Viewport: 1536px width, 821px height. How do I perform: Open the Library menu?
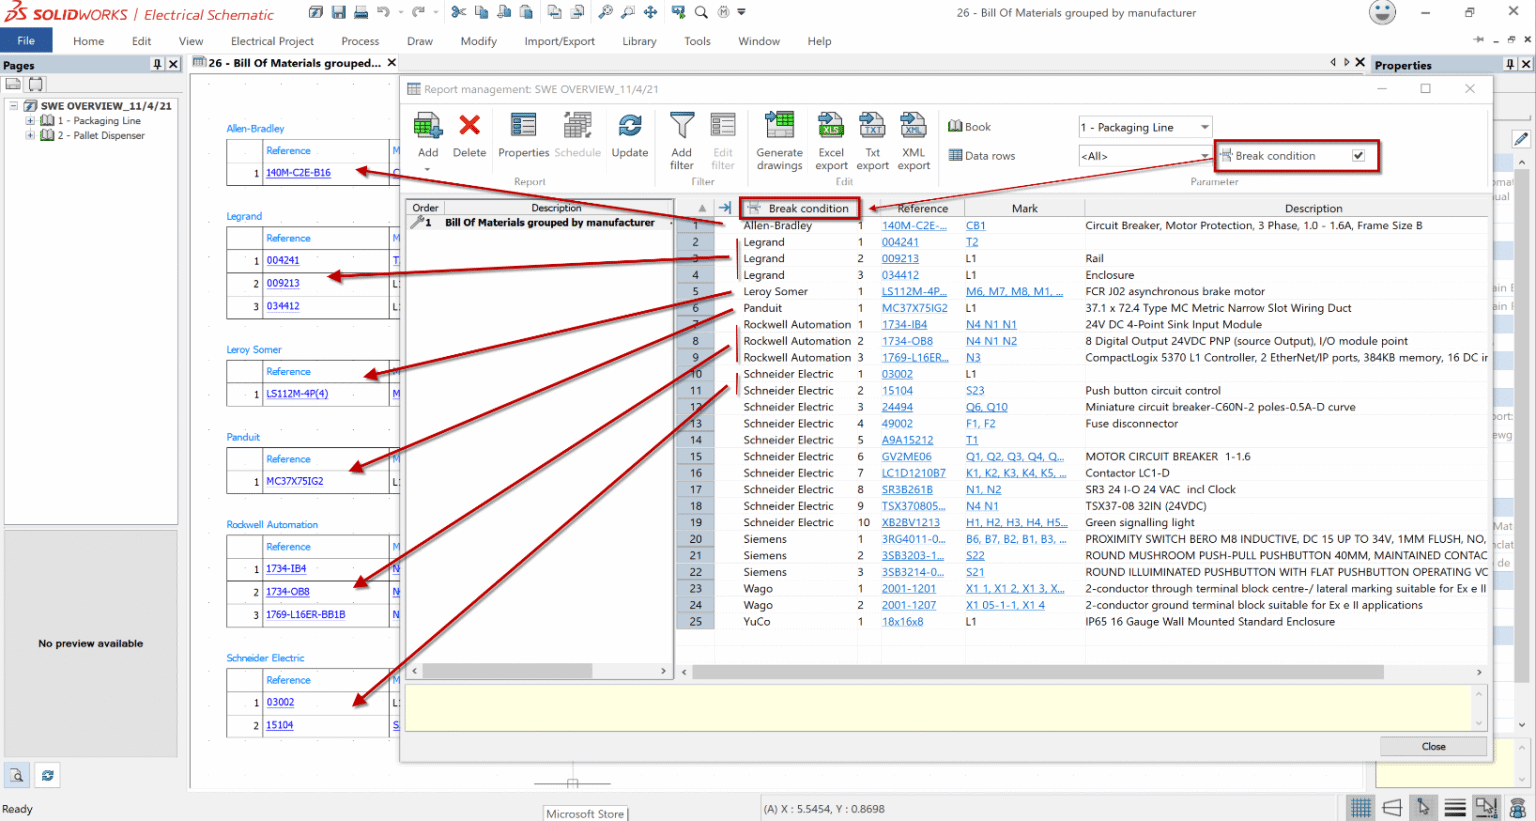(639, 41)
